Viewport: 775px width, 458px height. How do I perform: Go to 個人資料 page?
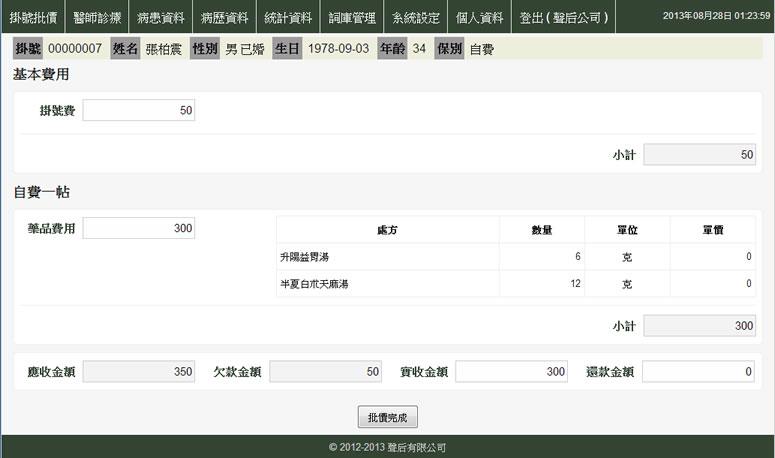(x=480, y=17)
